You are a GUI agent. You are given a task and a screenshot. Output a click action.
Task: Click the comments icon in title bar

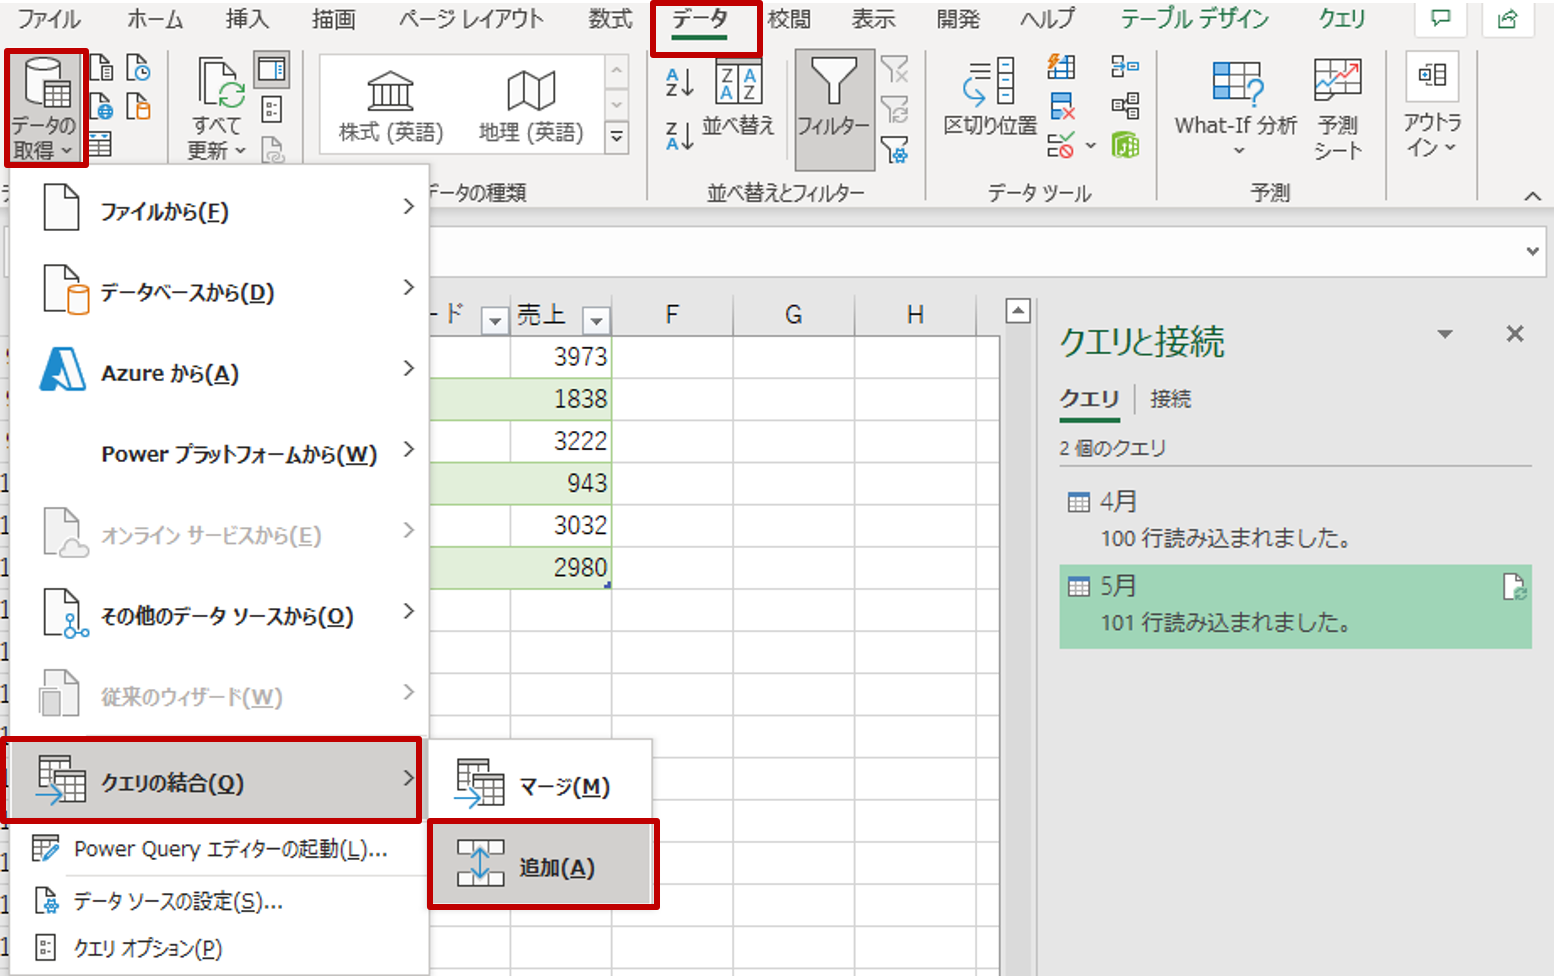[x=1441, y=18]
